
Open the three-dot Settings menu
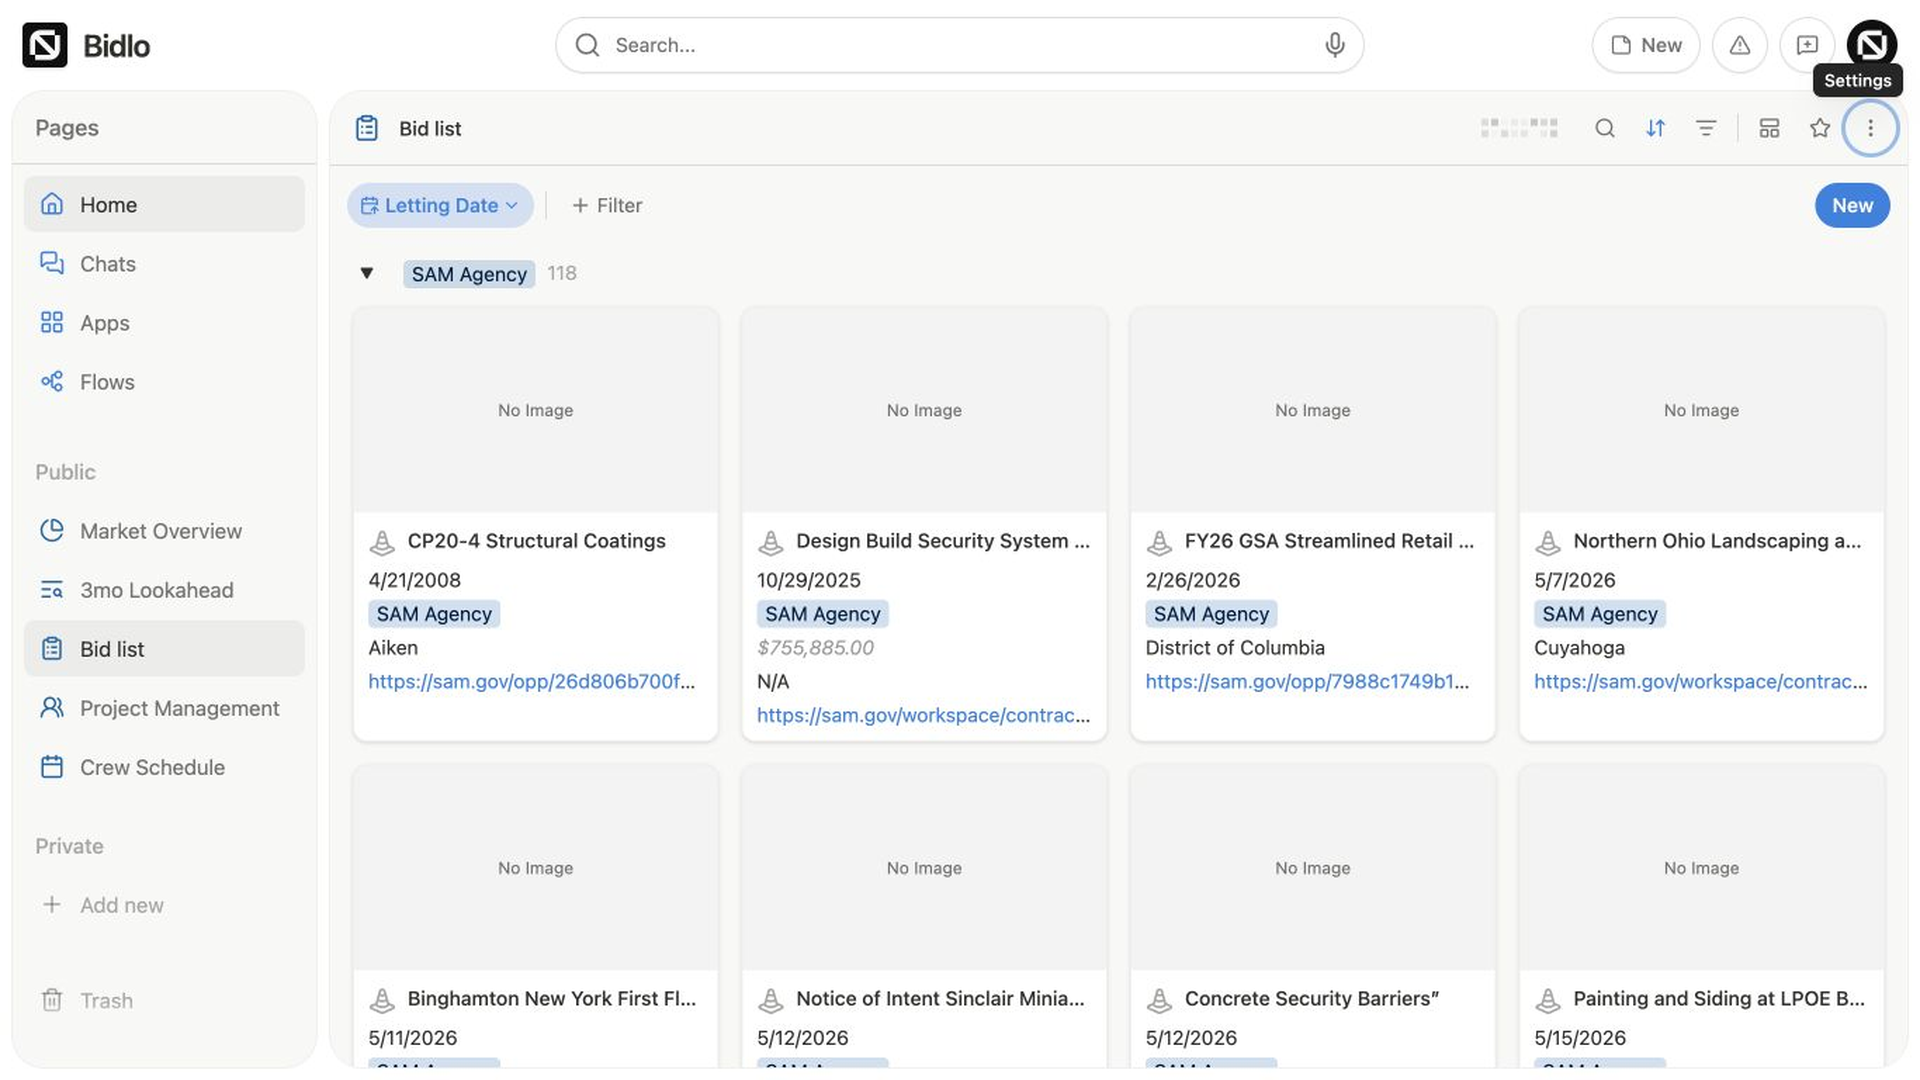[x=1871, y=128]
